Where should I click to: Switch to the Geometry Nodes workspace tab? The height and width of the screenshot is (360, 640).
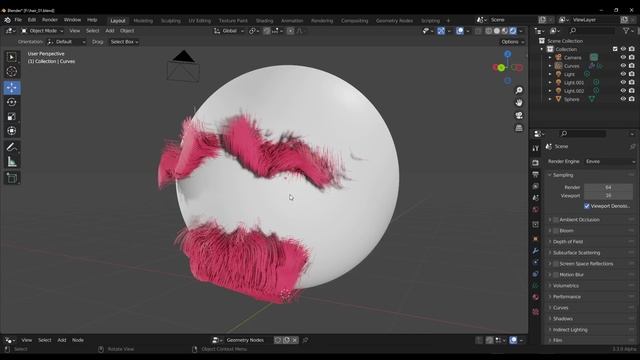coord(394,21)
